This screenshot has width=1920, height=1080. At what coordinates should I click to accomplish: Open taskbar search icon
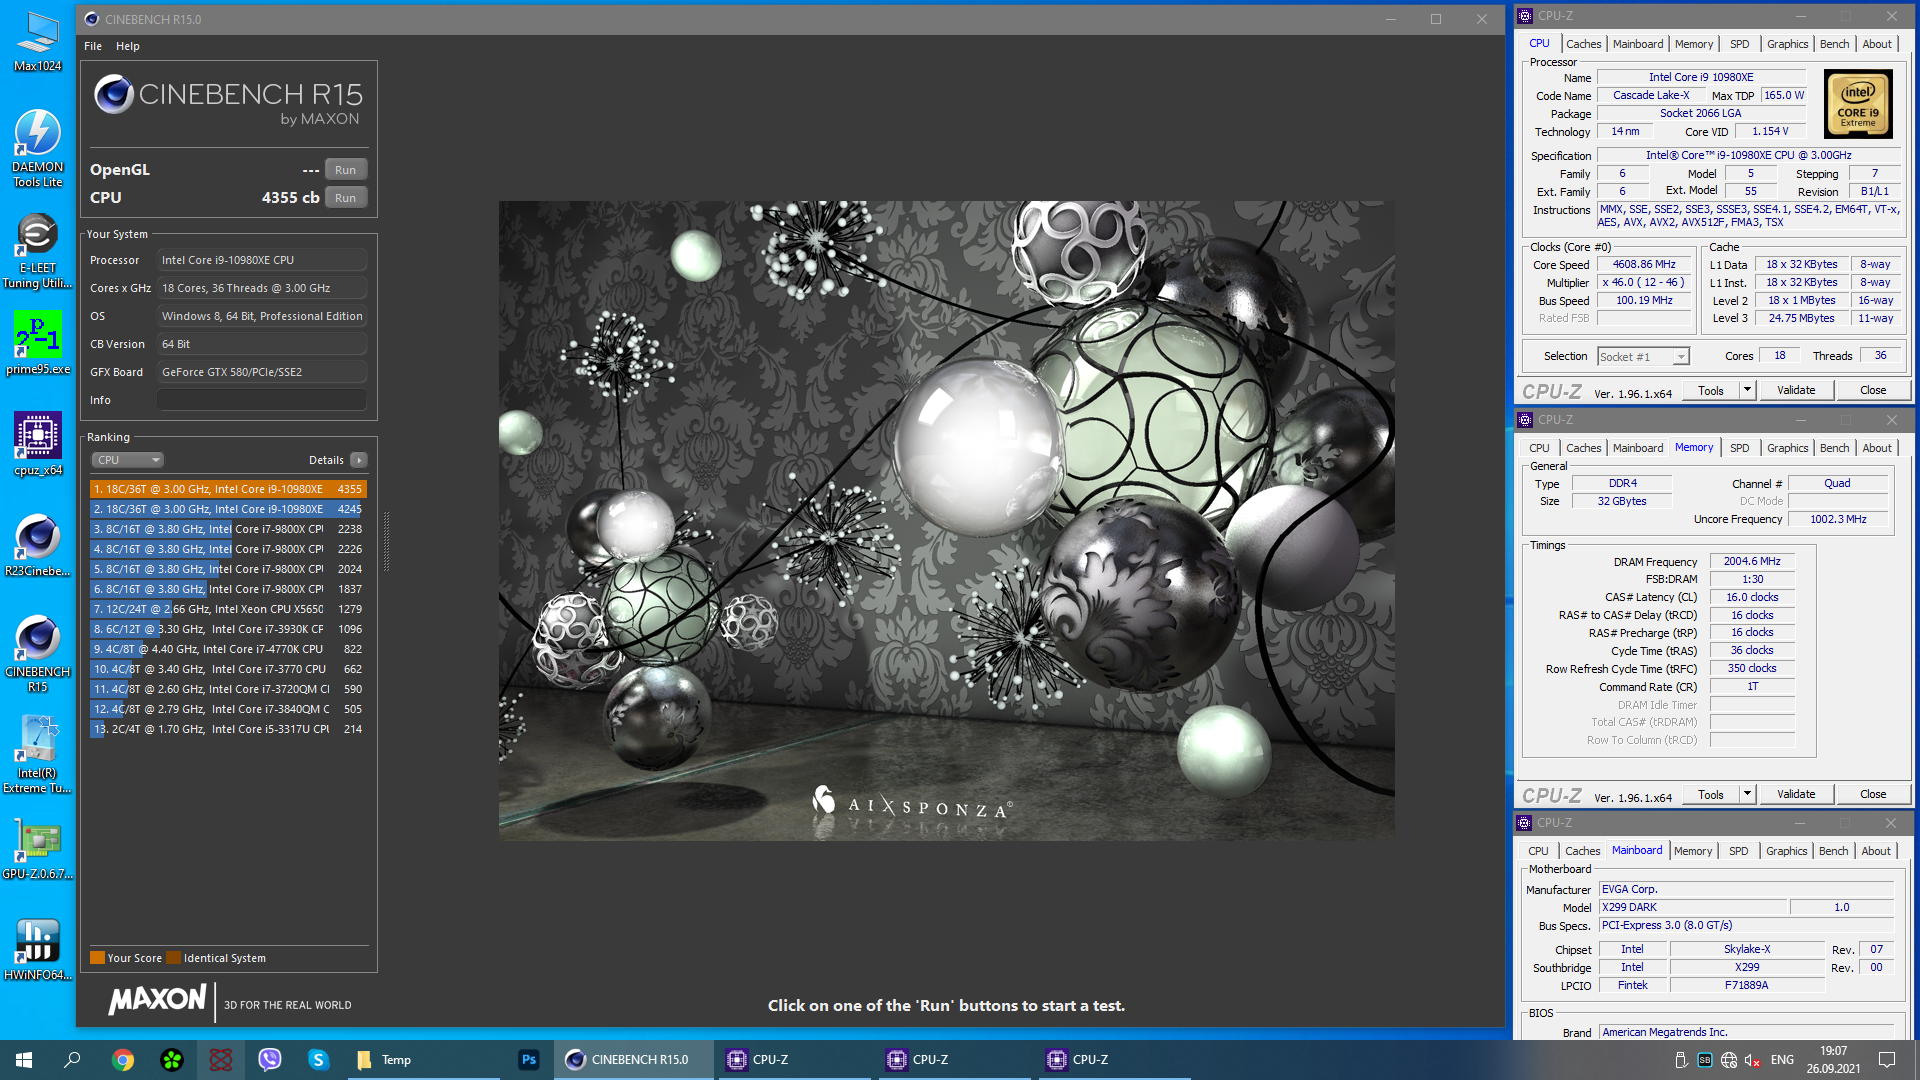point(72,1059)
